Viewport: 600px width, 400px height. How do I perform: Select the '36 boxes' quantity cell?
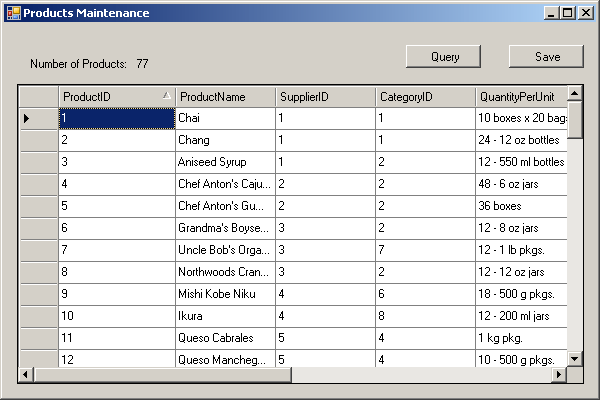(520, 206)
